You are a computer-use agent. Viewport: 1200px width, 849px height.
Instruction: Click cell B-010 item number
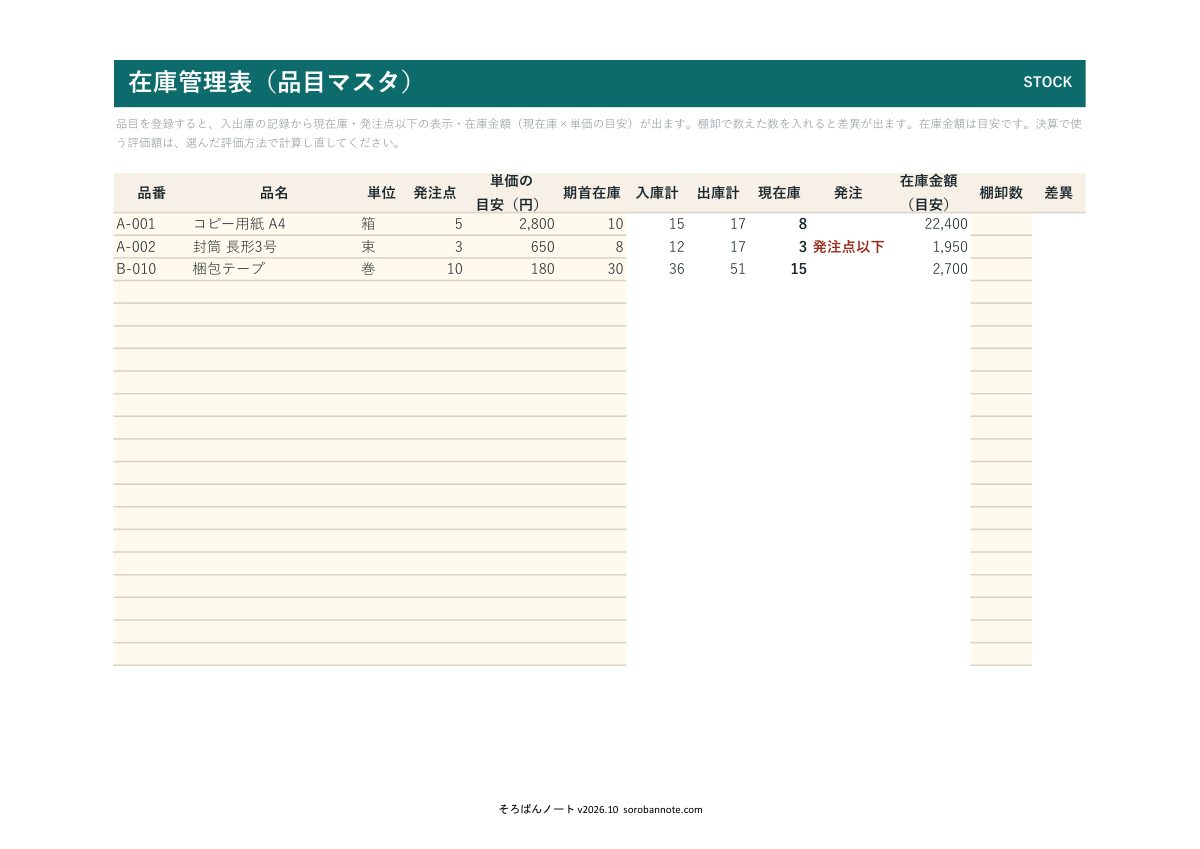point(136,269)
